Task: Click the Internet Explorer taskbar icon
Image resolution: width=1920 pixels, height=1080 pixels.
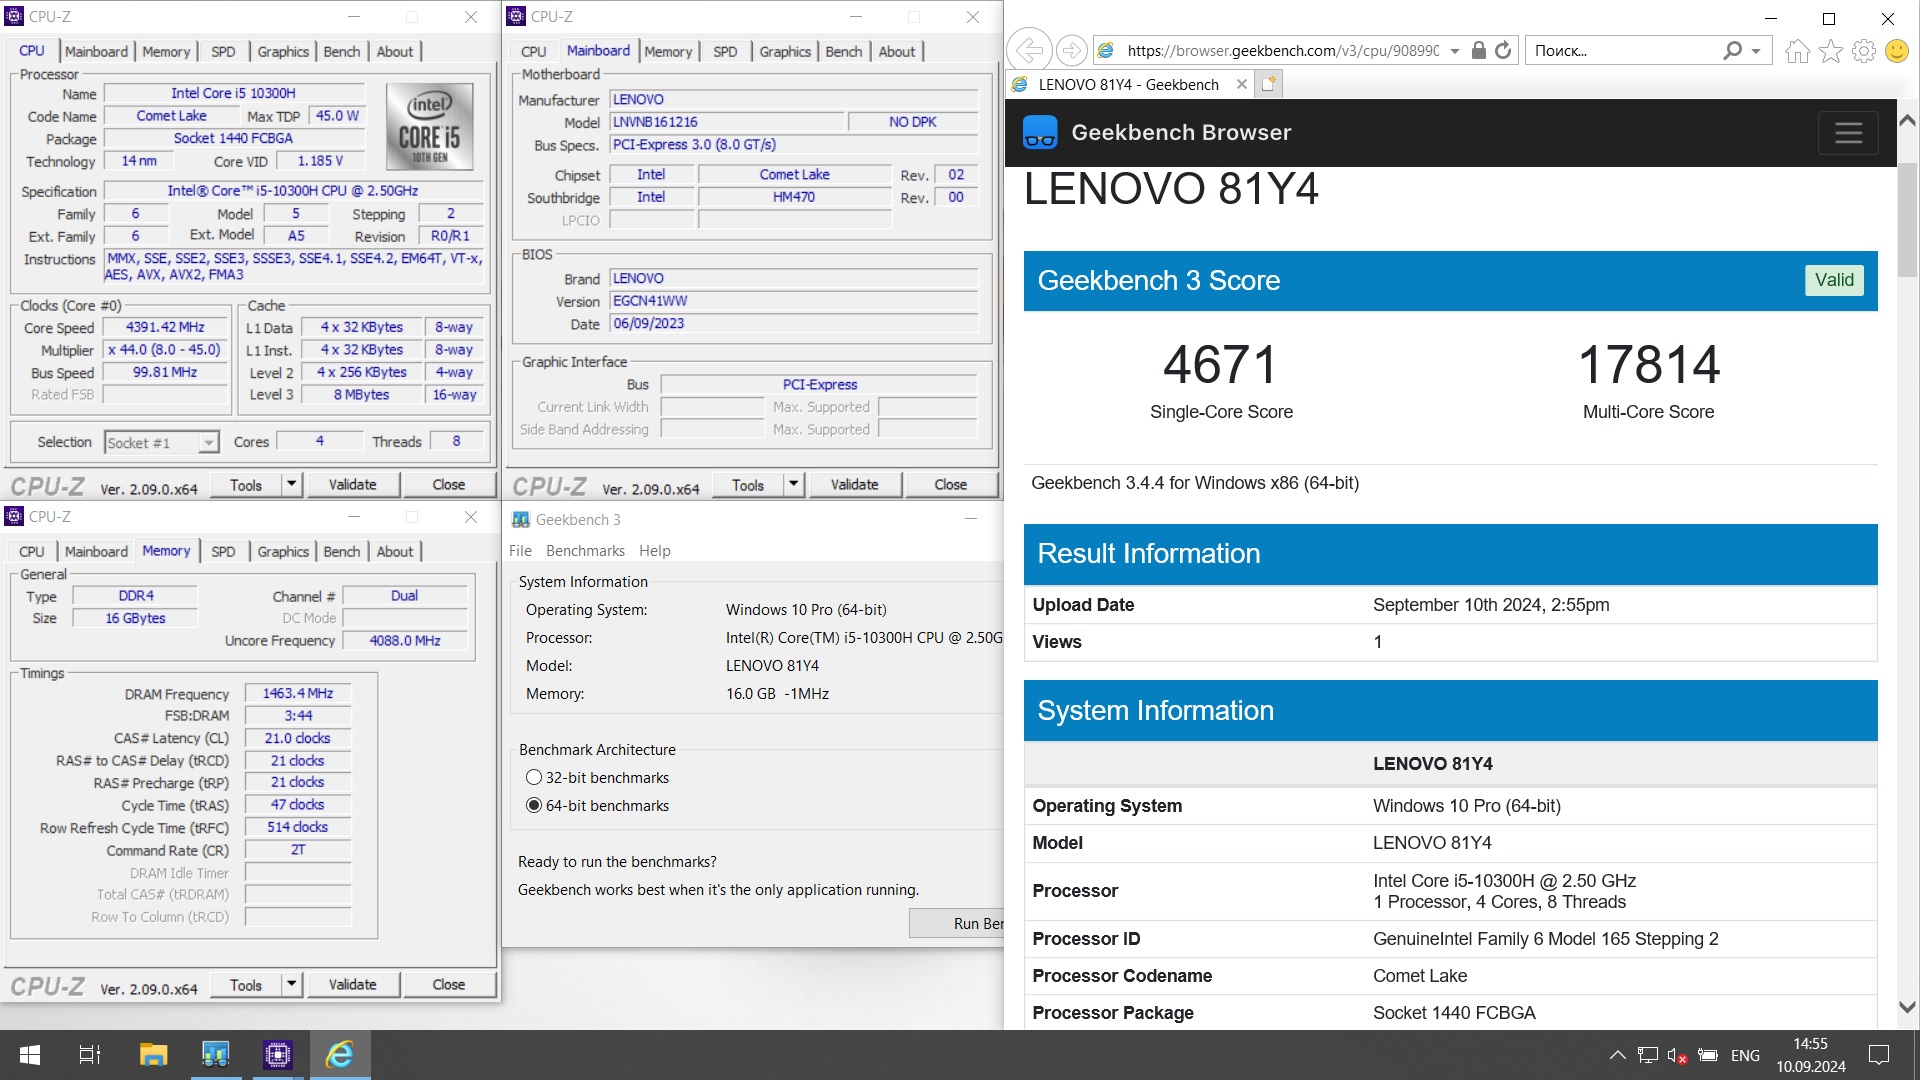Action: pos(339,1055)
